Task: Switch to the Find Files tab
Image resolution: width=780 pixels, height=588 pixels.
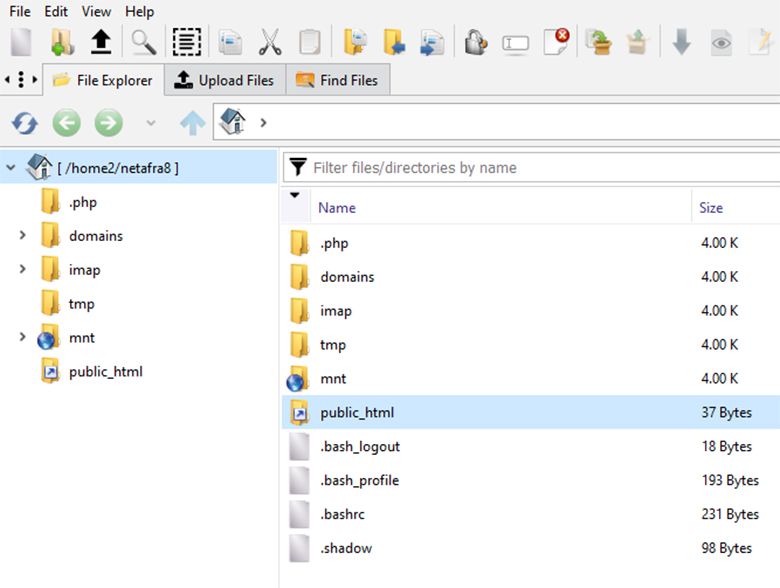Action: click(x=338, y=80)
